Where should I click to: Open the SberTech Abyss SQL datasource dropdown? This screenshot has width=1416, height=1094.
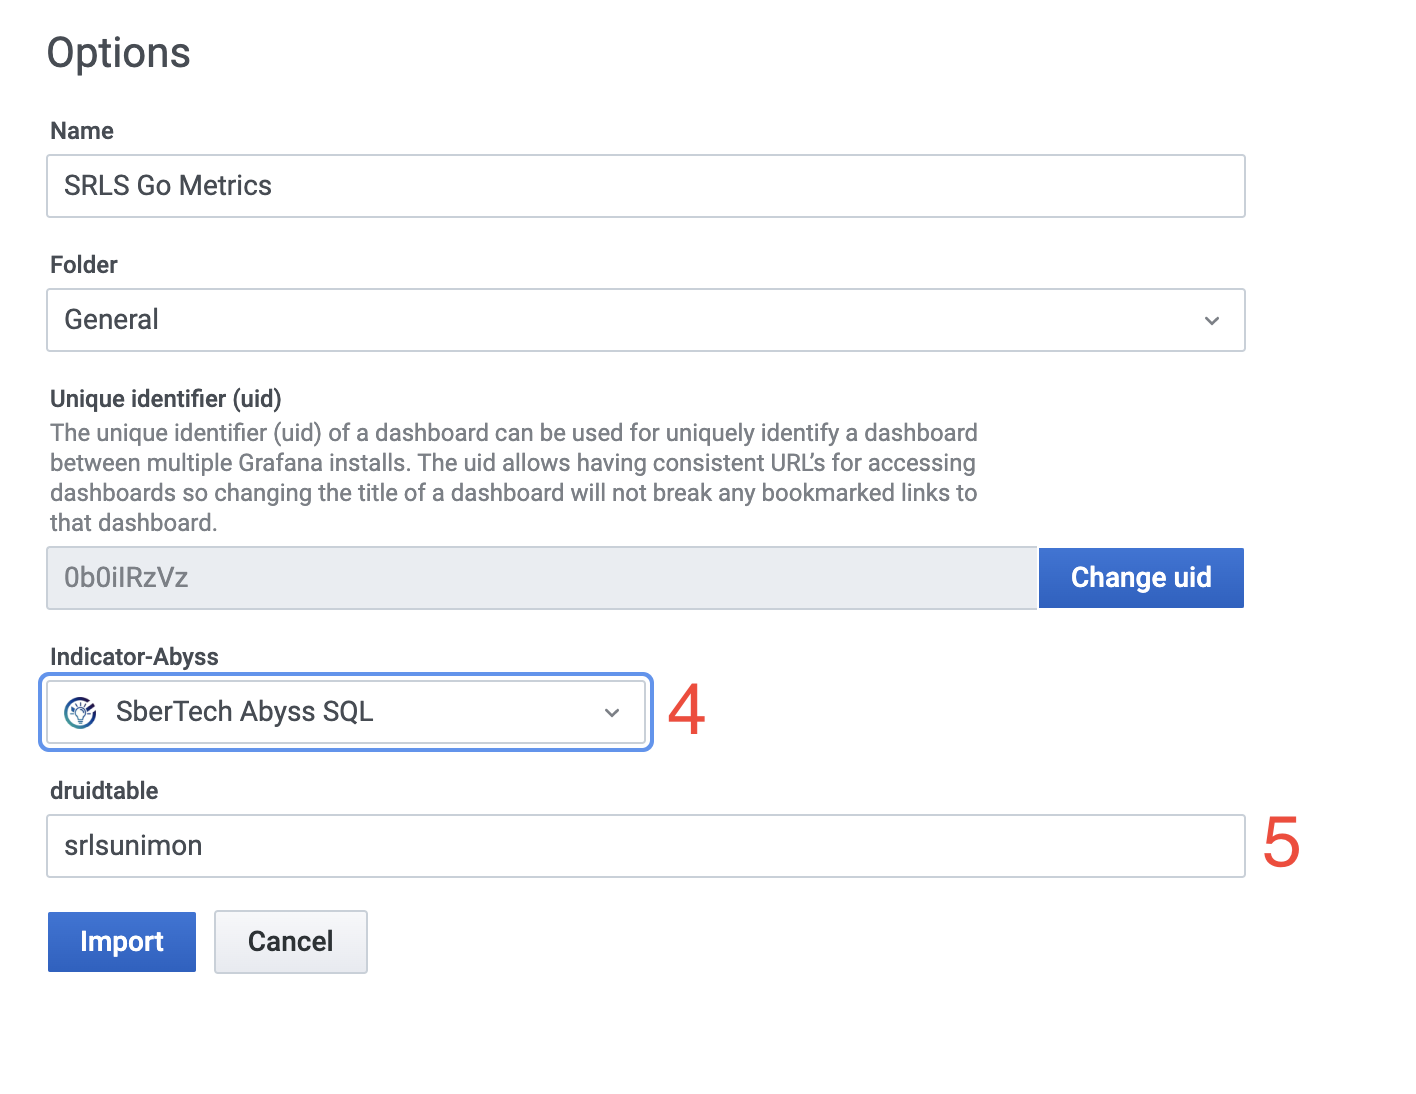[x=345, y=712]
